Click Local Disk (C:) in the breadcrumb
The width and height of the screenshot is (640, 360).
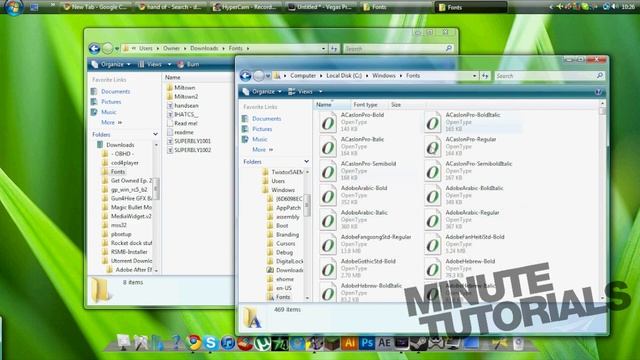pyautogui.click(x=344, y=76)
